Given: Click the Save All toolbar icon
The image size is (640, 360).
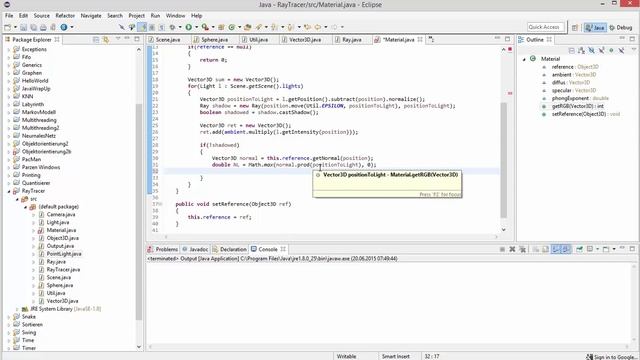Looking at the screenshot, I should tap(33, 27).
